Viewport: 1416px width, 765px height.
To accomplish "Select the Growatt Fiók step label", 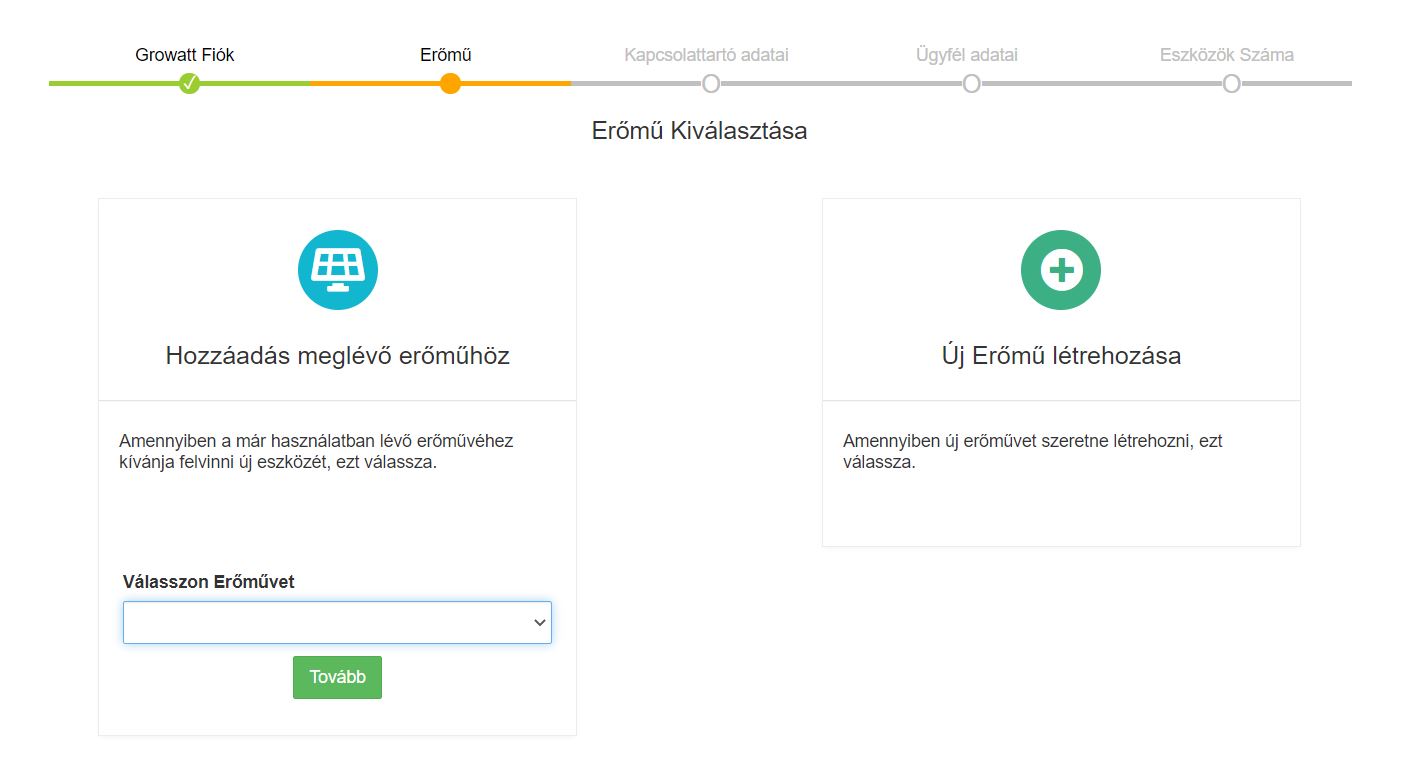I will click(185, 55).
